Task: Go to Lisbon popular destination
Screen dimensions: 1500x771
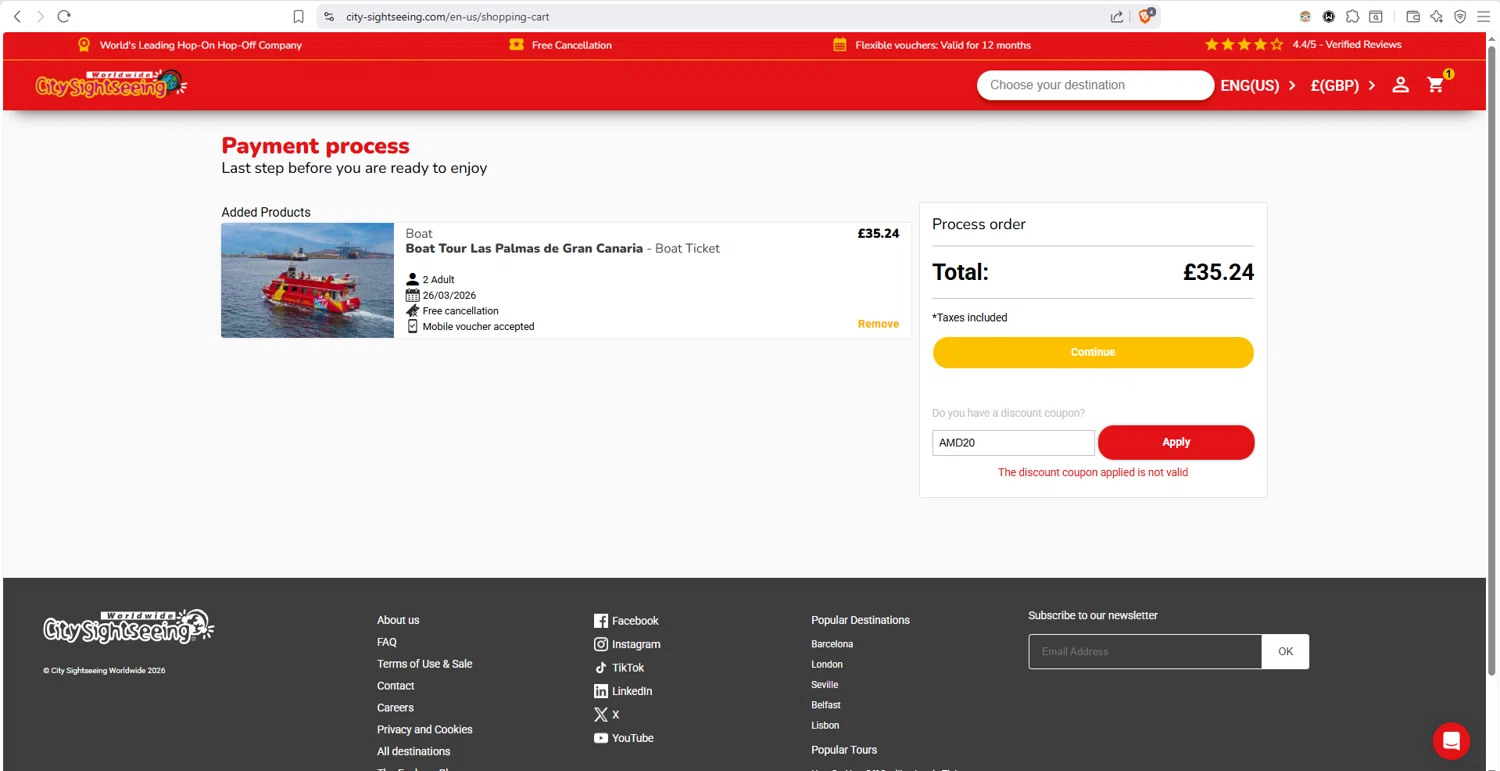Action: click(x=825, y=726)
